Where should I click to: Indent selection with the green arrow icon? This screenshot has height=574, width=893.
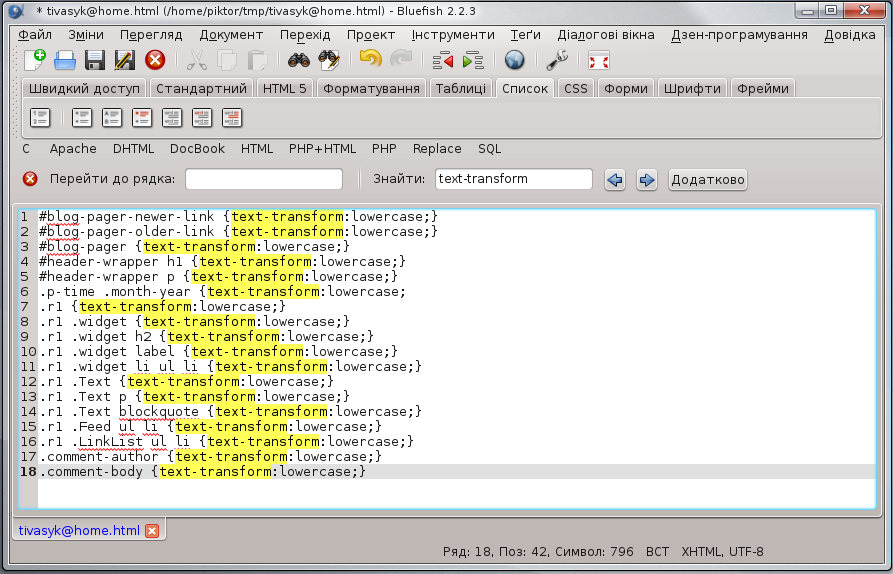(x=473, y=60)
